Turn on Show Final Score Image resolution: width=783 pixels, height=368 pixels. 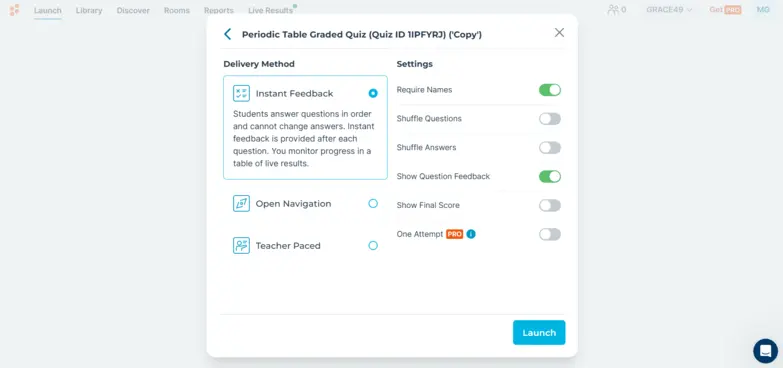pyautogui.click(x=550, y=205)
